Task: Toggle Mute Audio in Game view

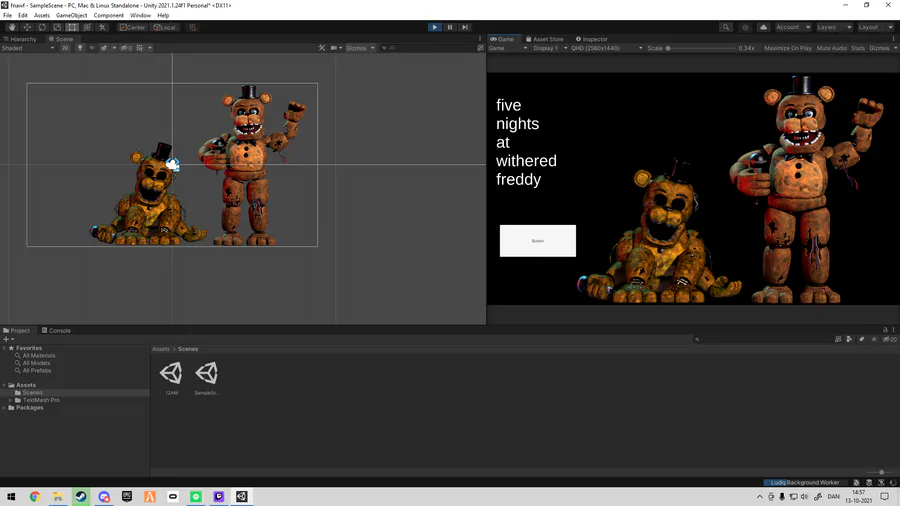Action: [x=831, y=48]
